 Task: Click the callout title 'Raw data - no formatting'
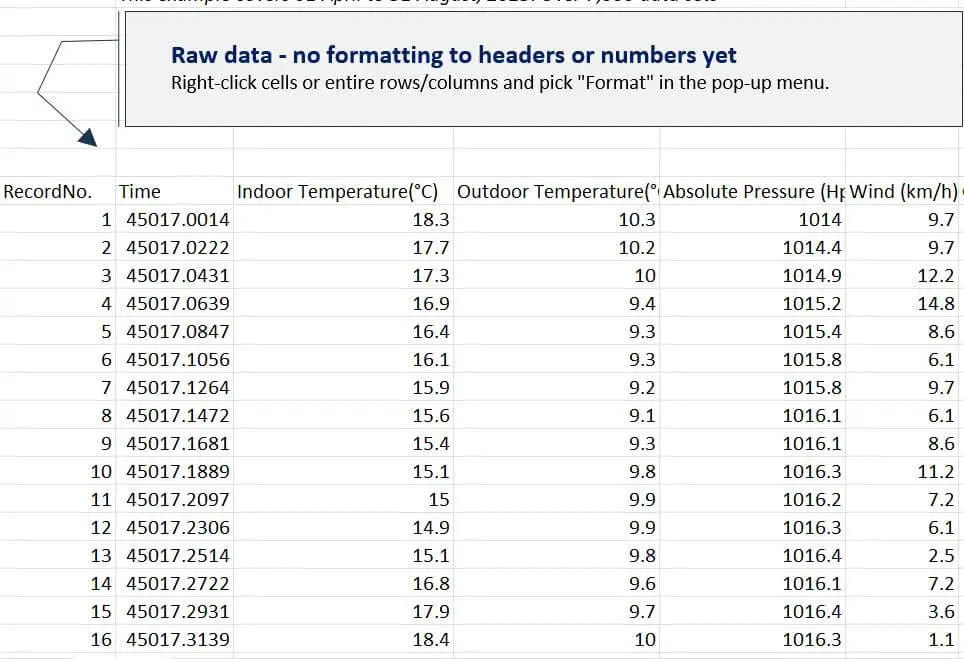click(x=453, y=56)
